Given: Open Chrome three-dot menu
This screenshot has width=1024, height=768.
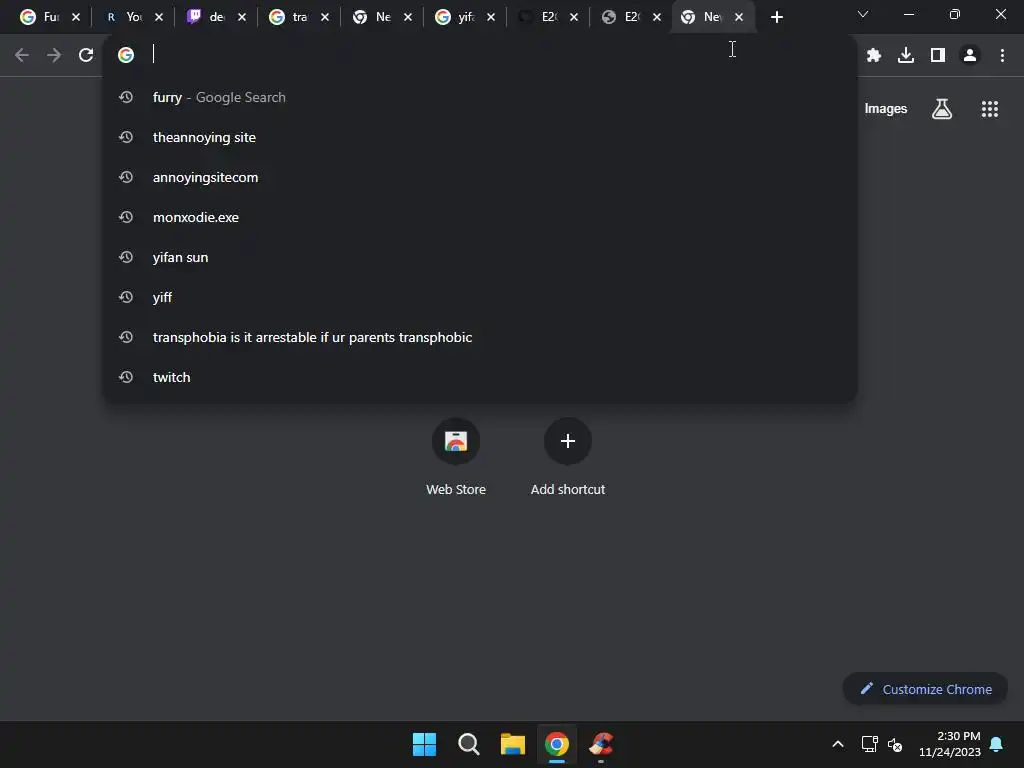Looking at the screenshot, I should pyautogui.click(x=1002, y=56).
